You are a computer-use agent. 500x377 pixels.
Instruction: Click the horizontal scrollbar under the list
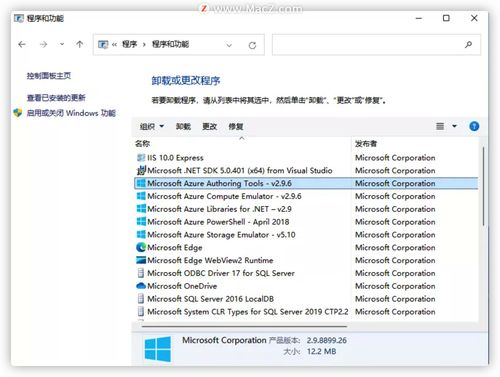(244, 327)
